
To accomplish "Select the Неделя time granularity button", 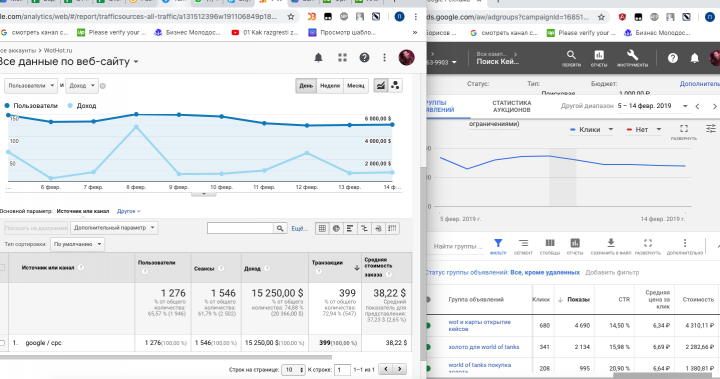I will click(x=330, y=86).
